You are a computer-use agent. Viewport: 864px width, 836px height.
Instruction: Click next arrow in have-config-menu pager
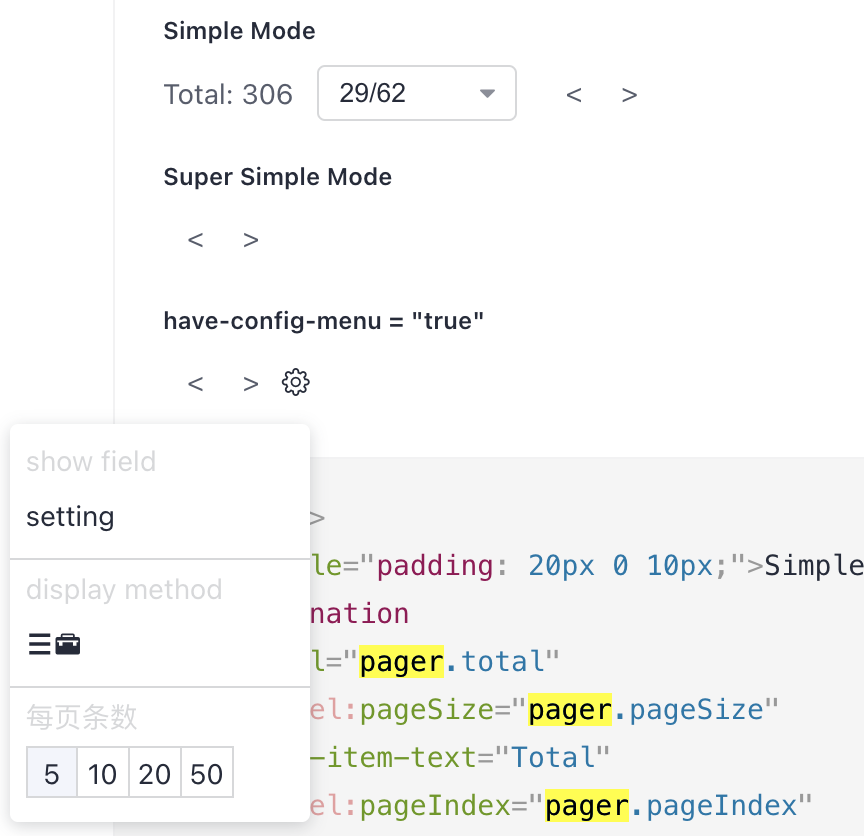click(251, 384)
